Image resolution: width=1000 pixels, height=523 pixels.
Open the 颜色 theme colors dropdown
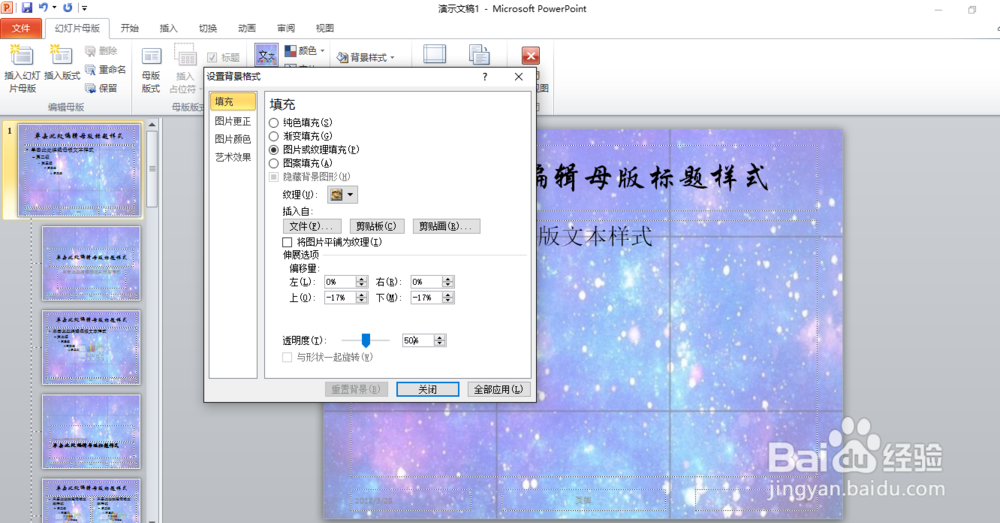(304, 50)
